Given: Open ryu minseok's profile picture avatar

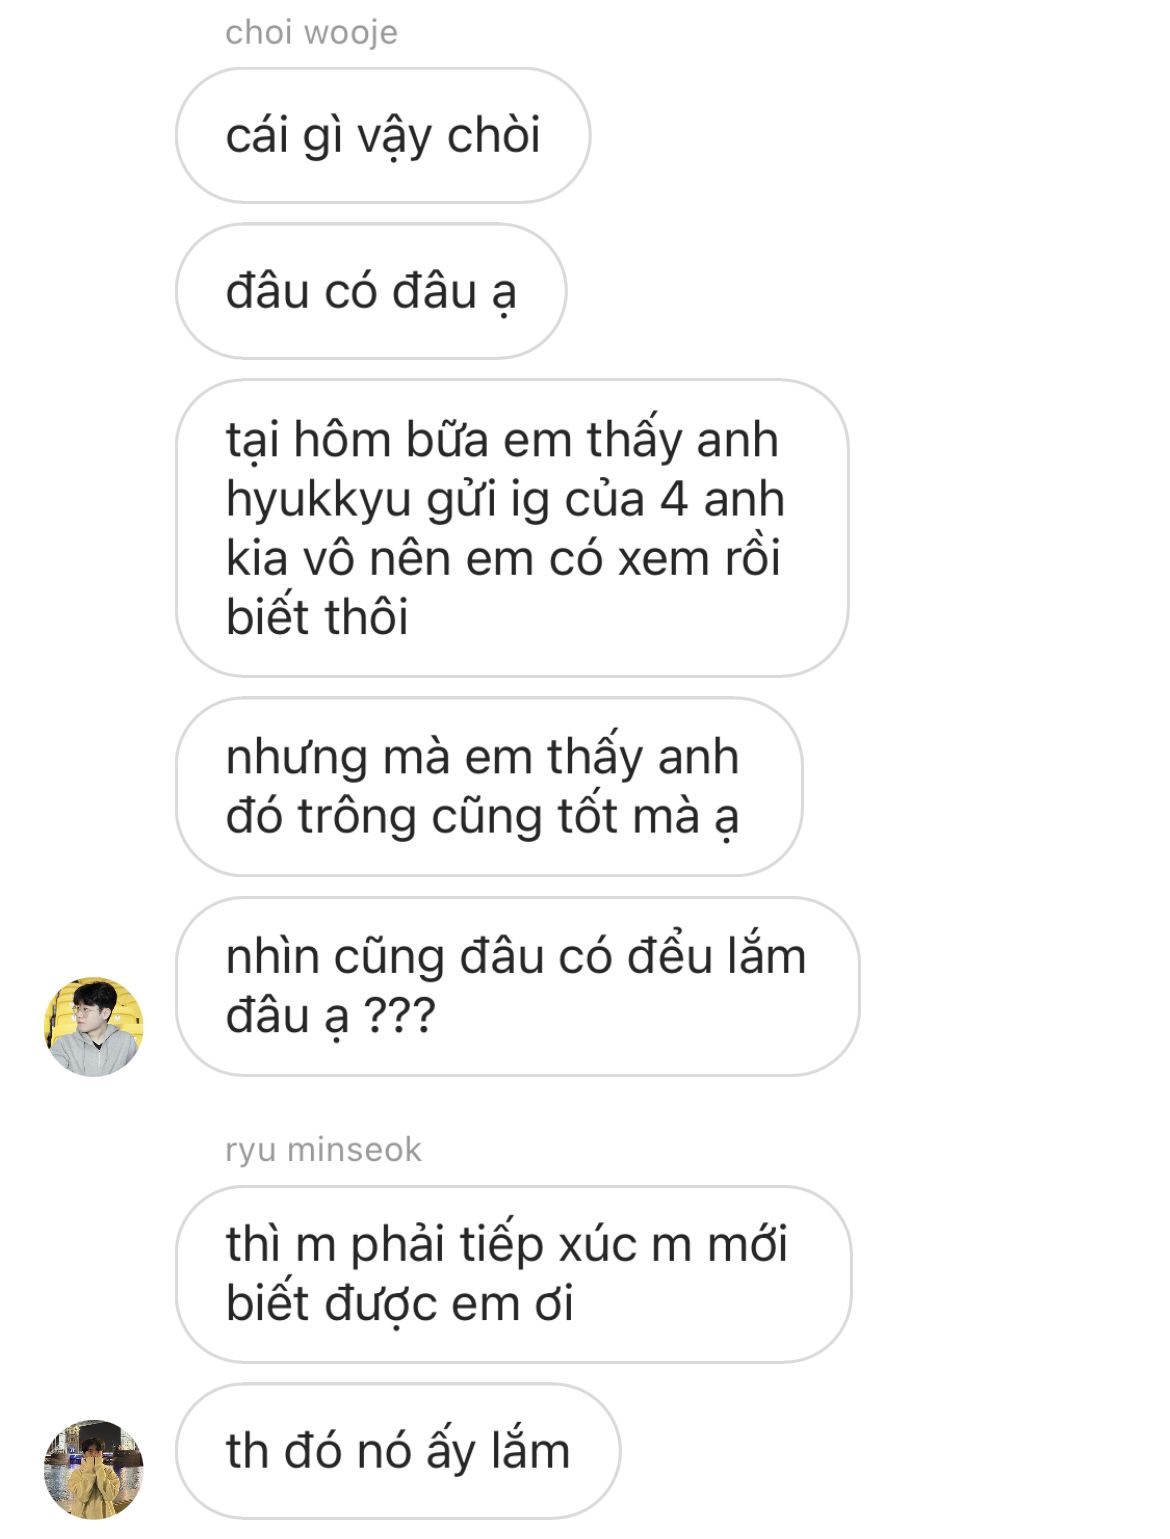Looking at the screenshot, I should pyautogui.click(x=94, y=1469).
